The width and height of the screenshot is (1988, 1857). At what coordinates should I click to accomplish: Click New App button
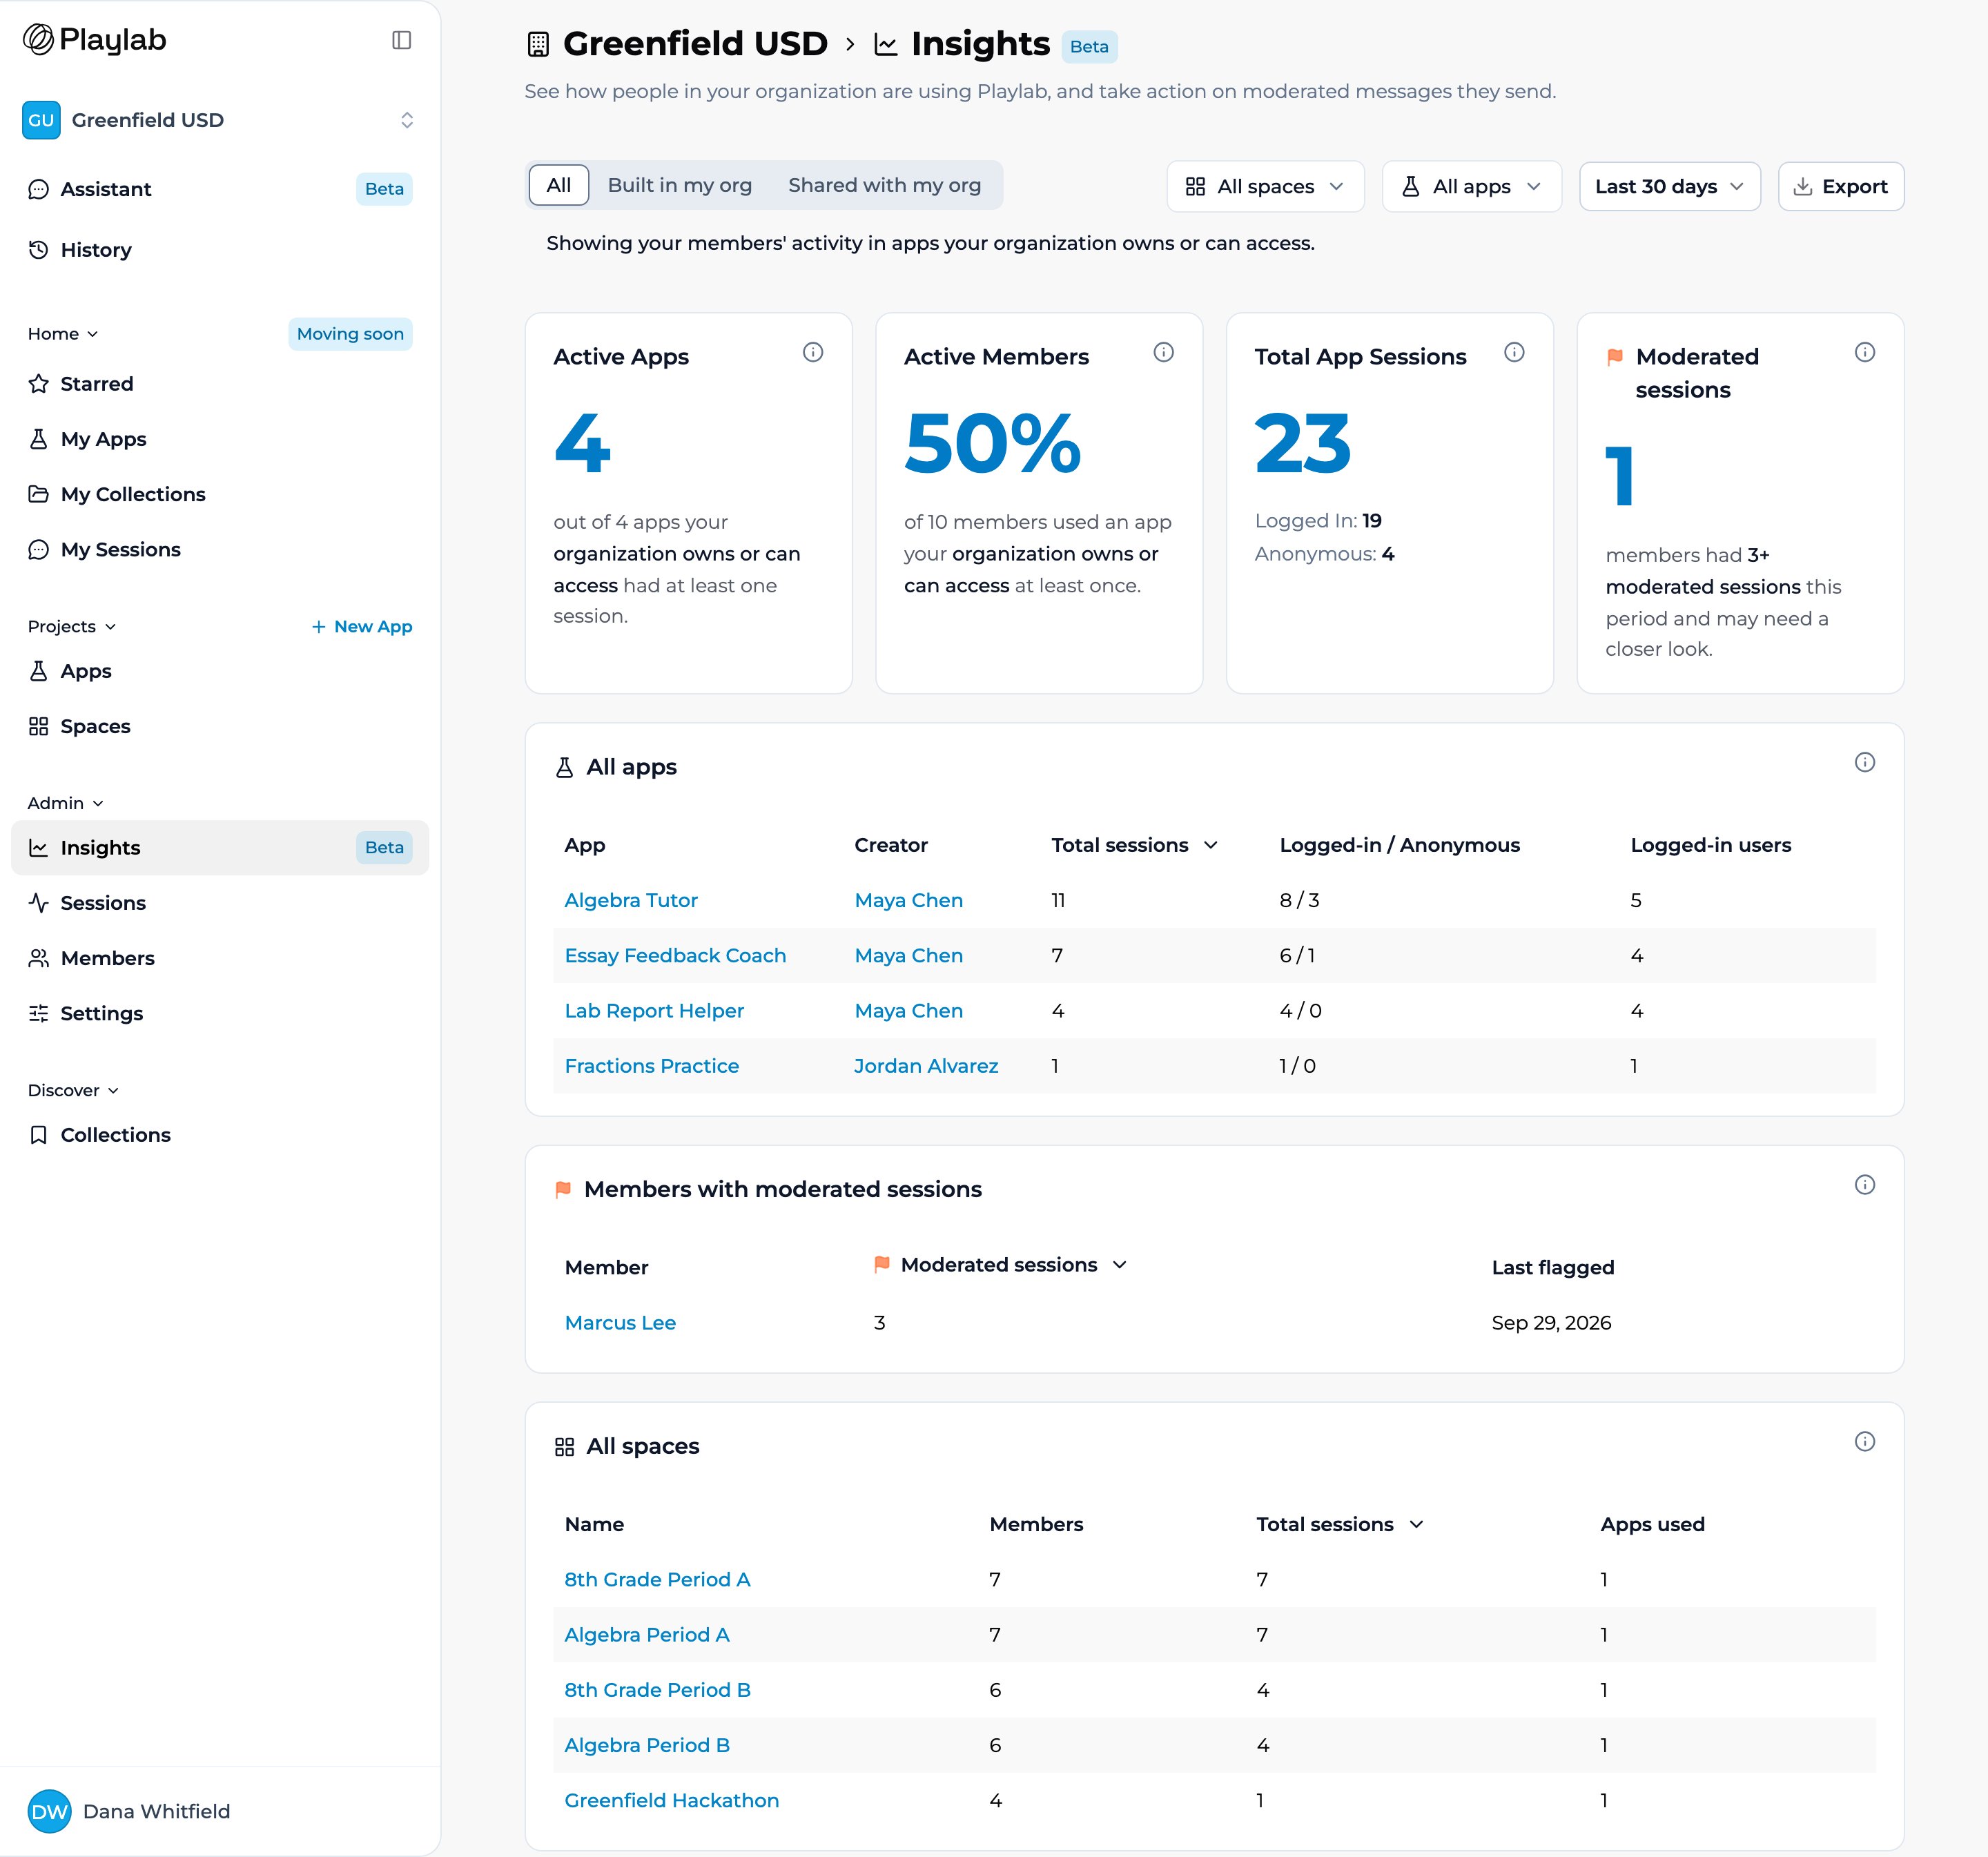(x=361, y=626)
